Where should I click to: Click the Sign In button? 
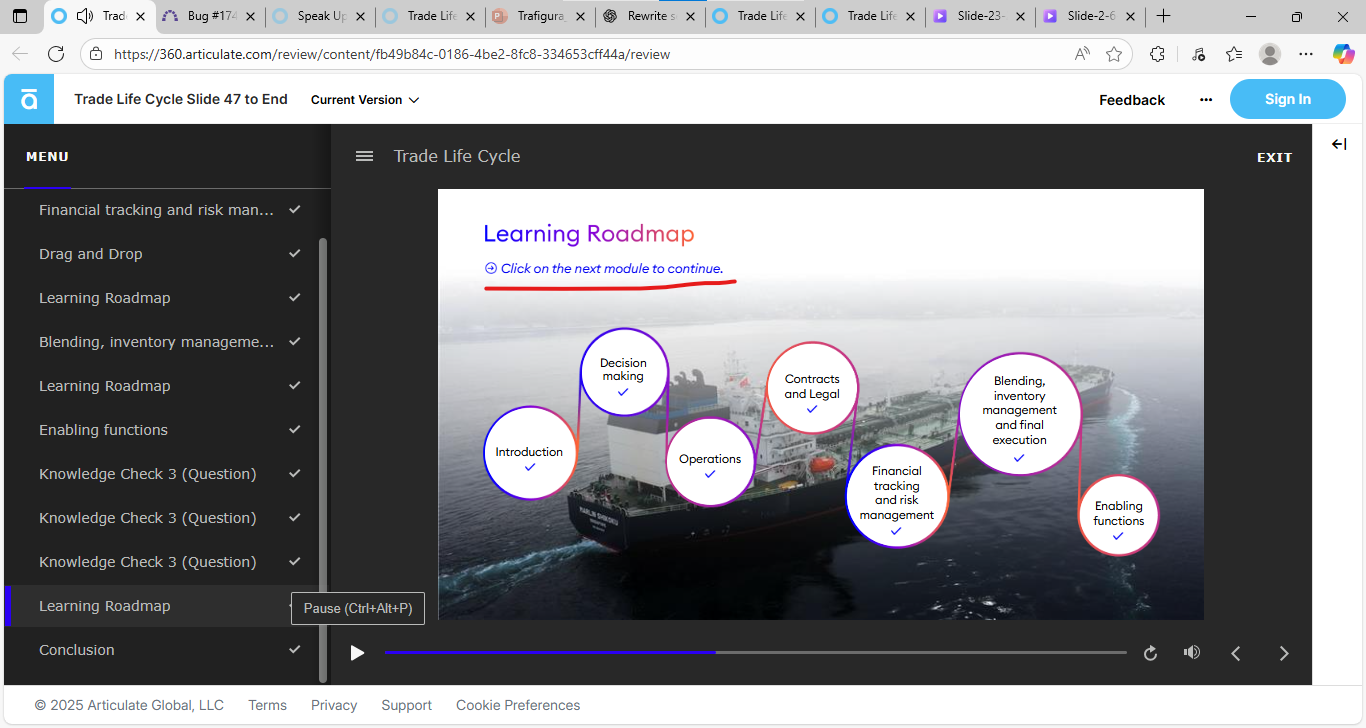click(1287, 99)
